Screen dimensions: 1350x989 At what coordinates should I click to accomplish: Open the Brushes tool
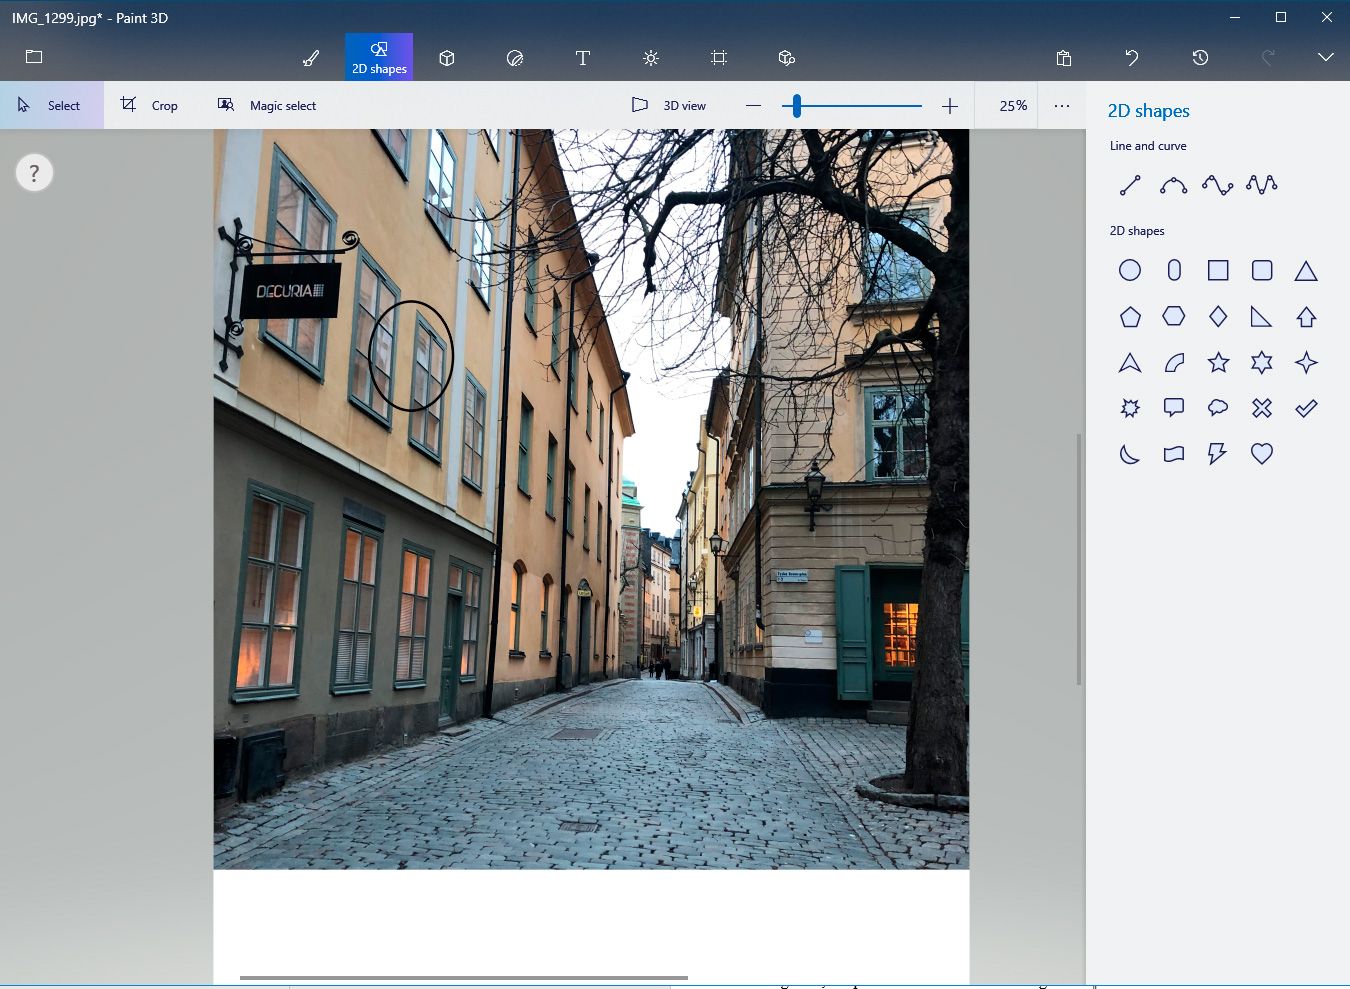click(311, 58)
